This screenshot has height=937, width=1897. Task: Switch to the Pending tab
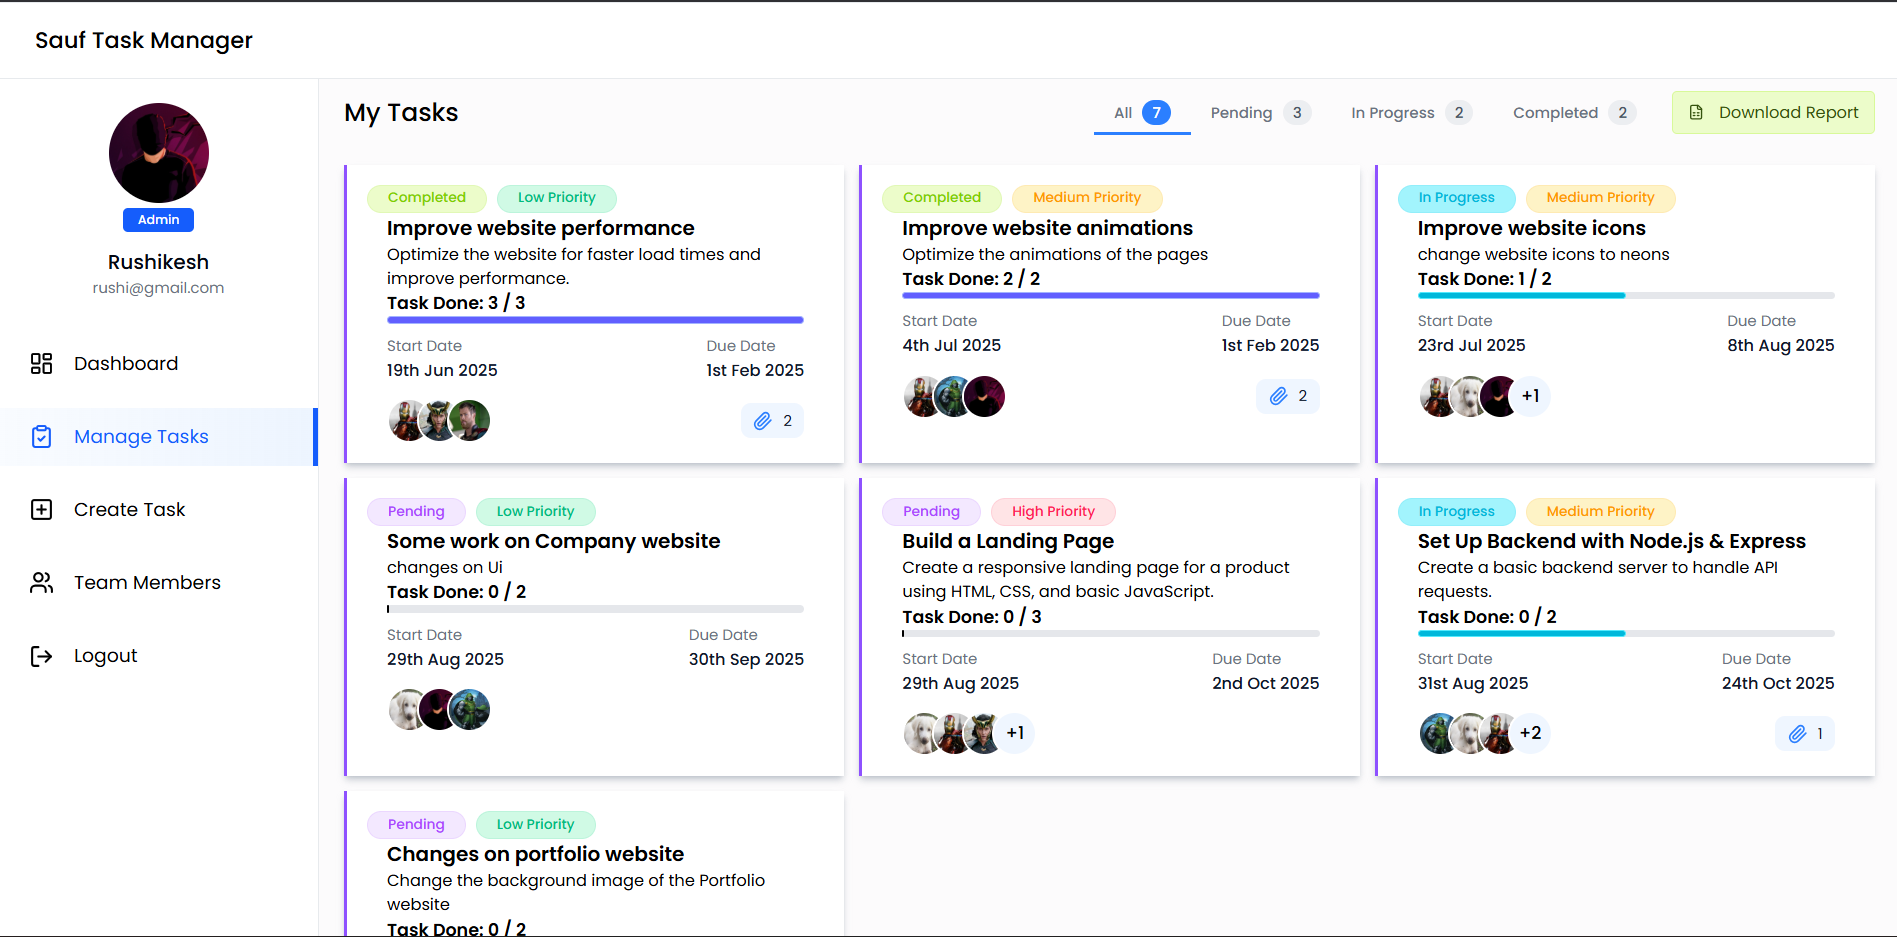click(1242, 112)
